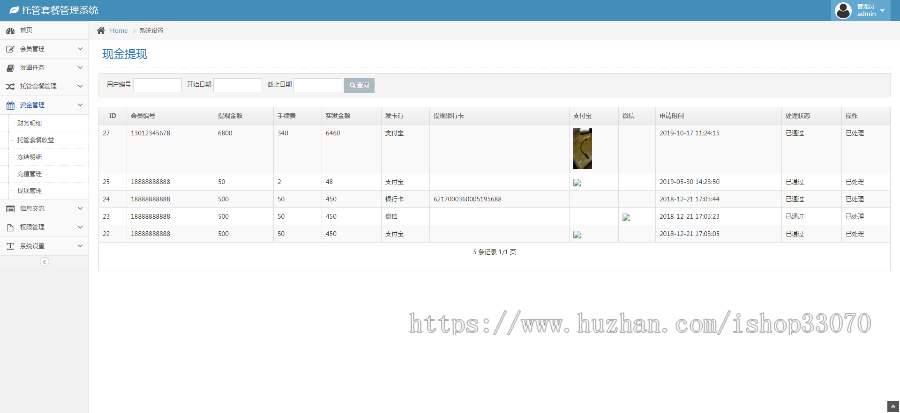This screenshot has height=413, width=900.
Task: Expand the credit-card sidebar menu chevron
Action: (80, 208)
